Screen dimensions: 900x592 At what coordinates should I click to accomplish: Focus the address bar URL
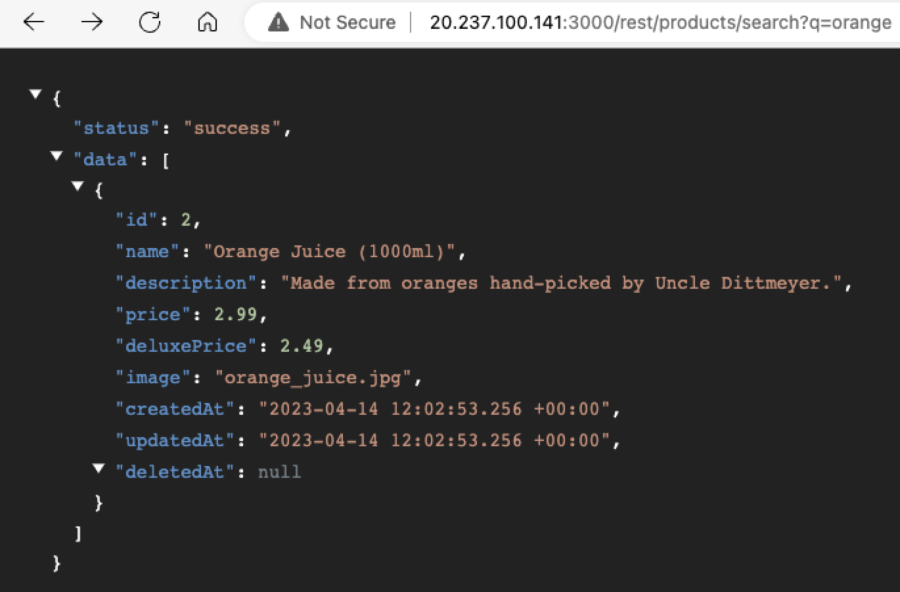(660, 22)
